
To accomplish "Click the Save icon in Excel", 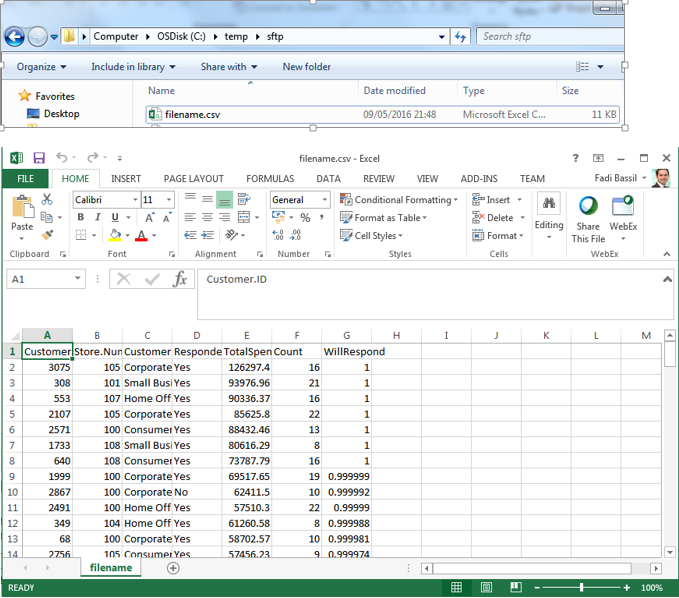I will (x=39, y=158).
